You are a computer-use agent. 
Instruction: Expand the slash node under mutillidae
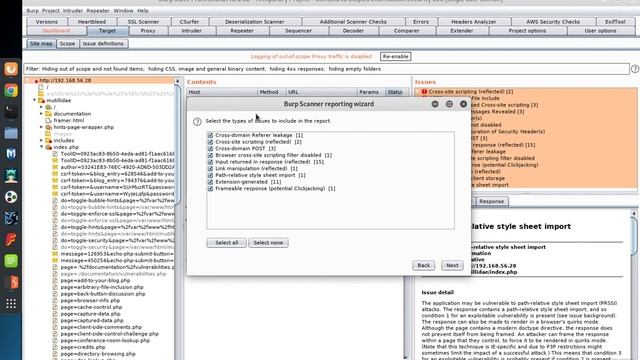pyautogui.click(x=41, y=107)
